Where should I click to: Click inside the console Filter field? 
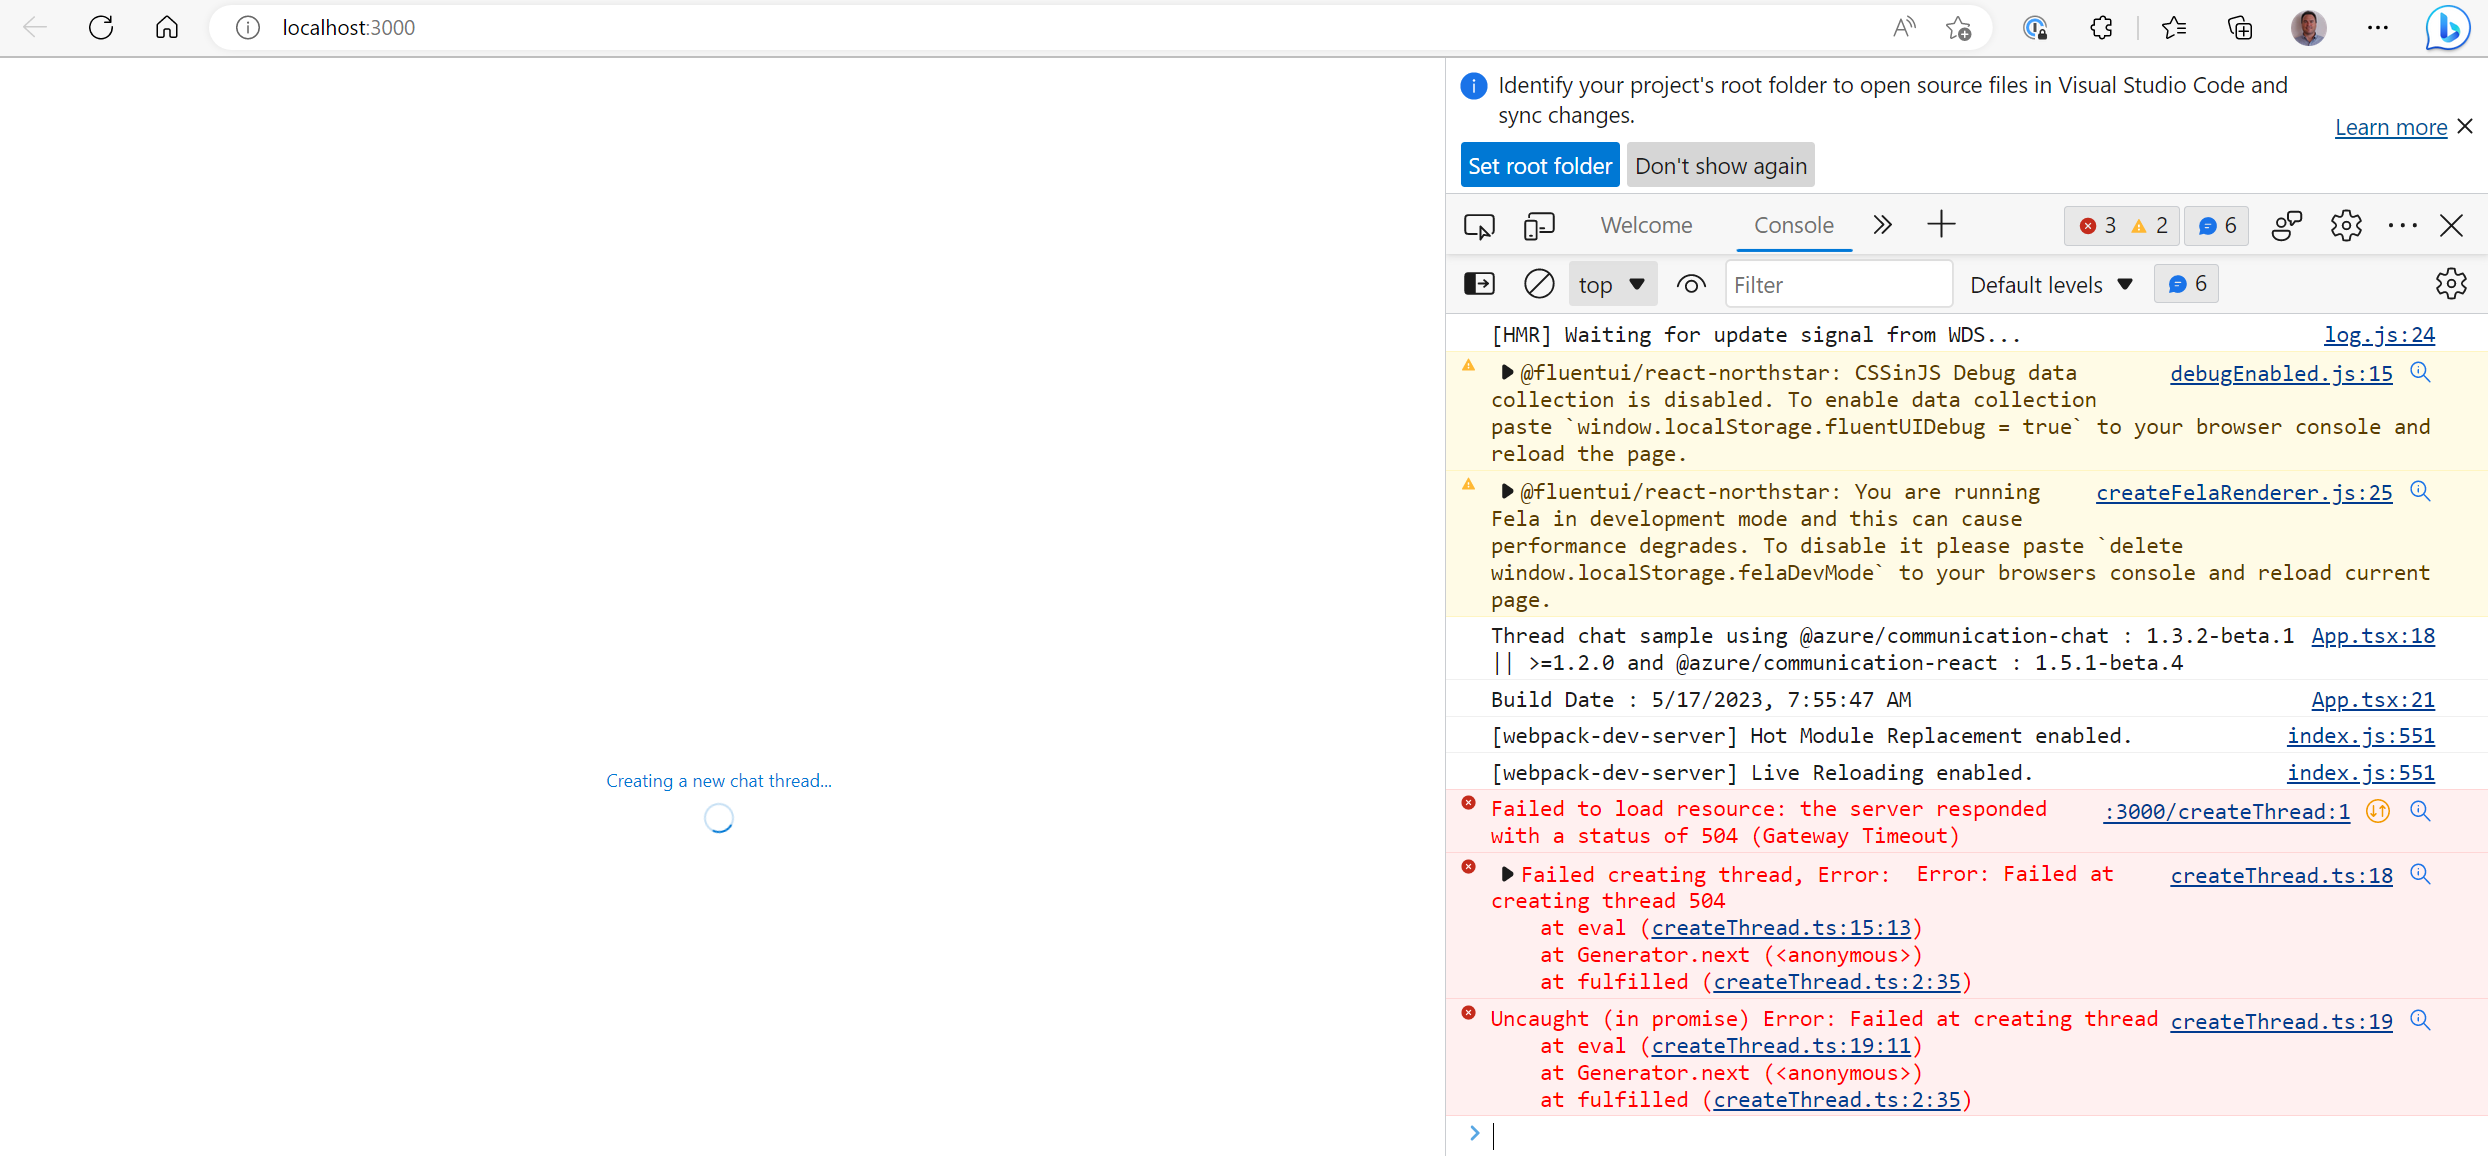[x=1838, y=284]
